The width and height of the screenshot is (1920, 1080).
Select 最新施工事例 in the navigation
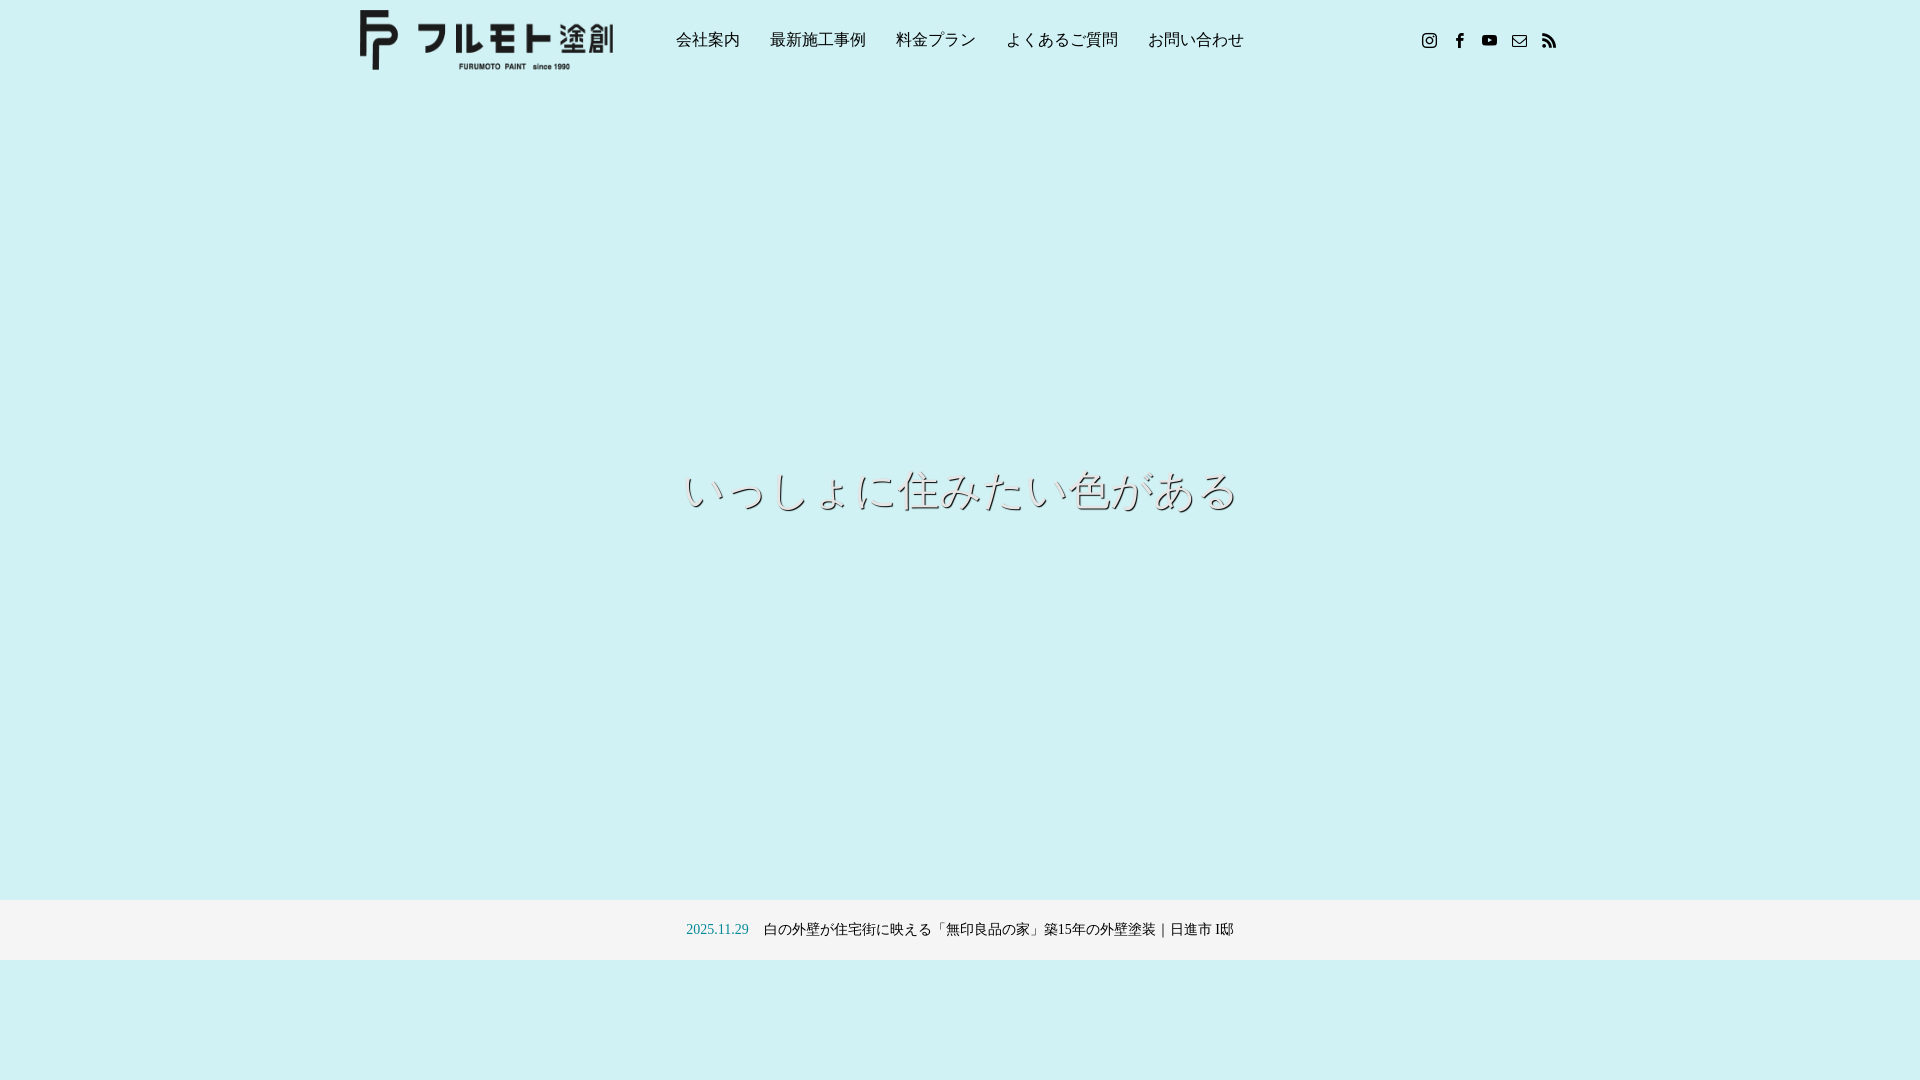tap(817, 40)
